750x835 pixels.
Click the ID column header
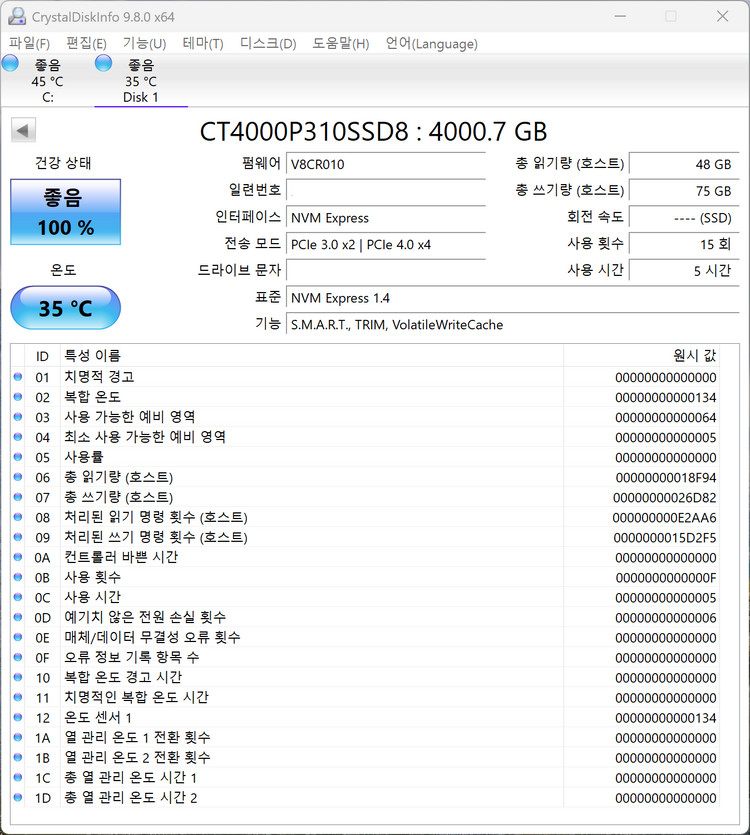tap(43, 356)
